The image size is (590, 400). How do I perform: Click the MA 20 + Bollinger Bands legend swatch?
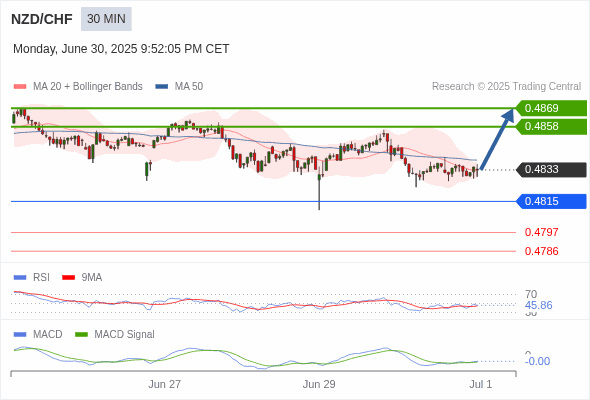click(20, 87)
